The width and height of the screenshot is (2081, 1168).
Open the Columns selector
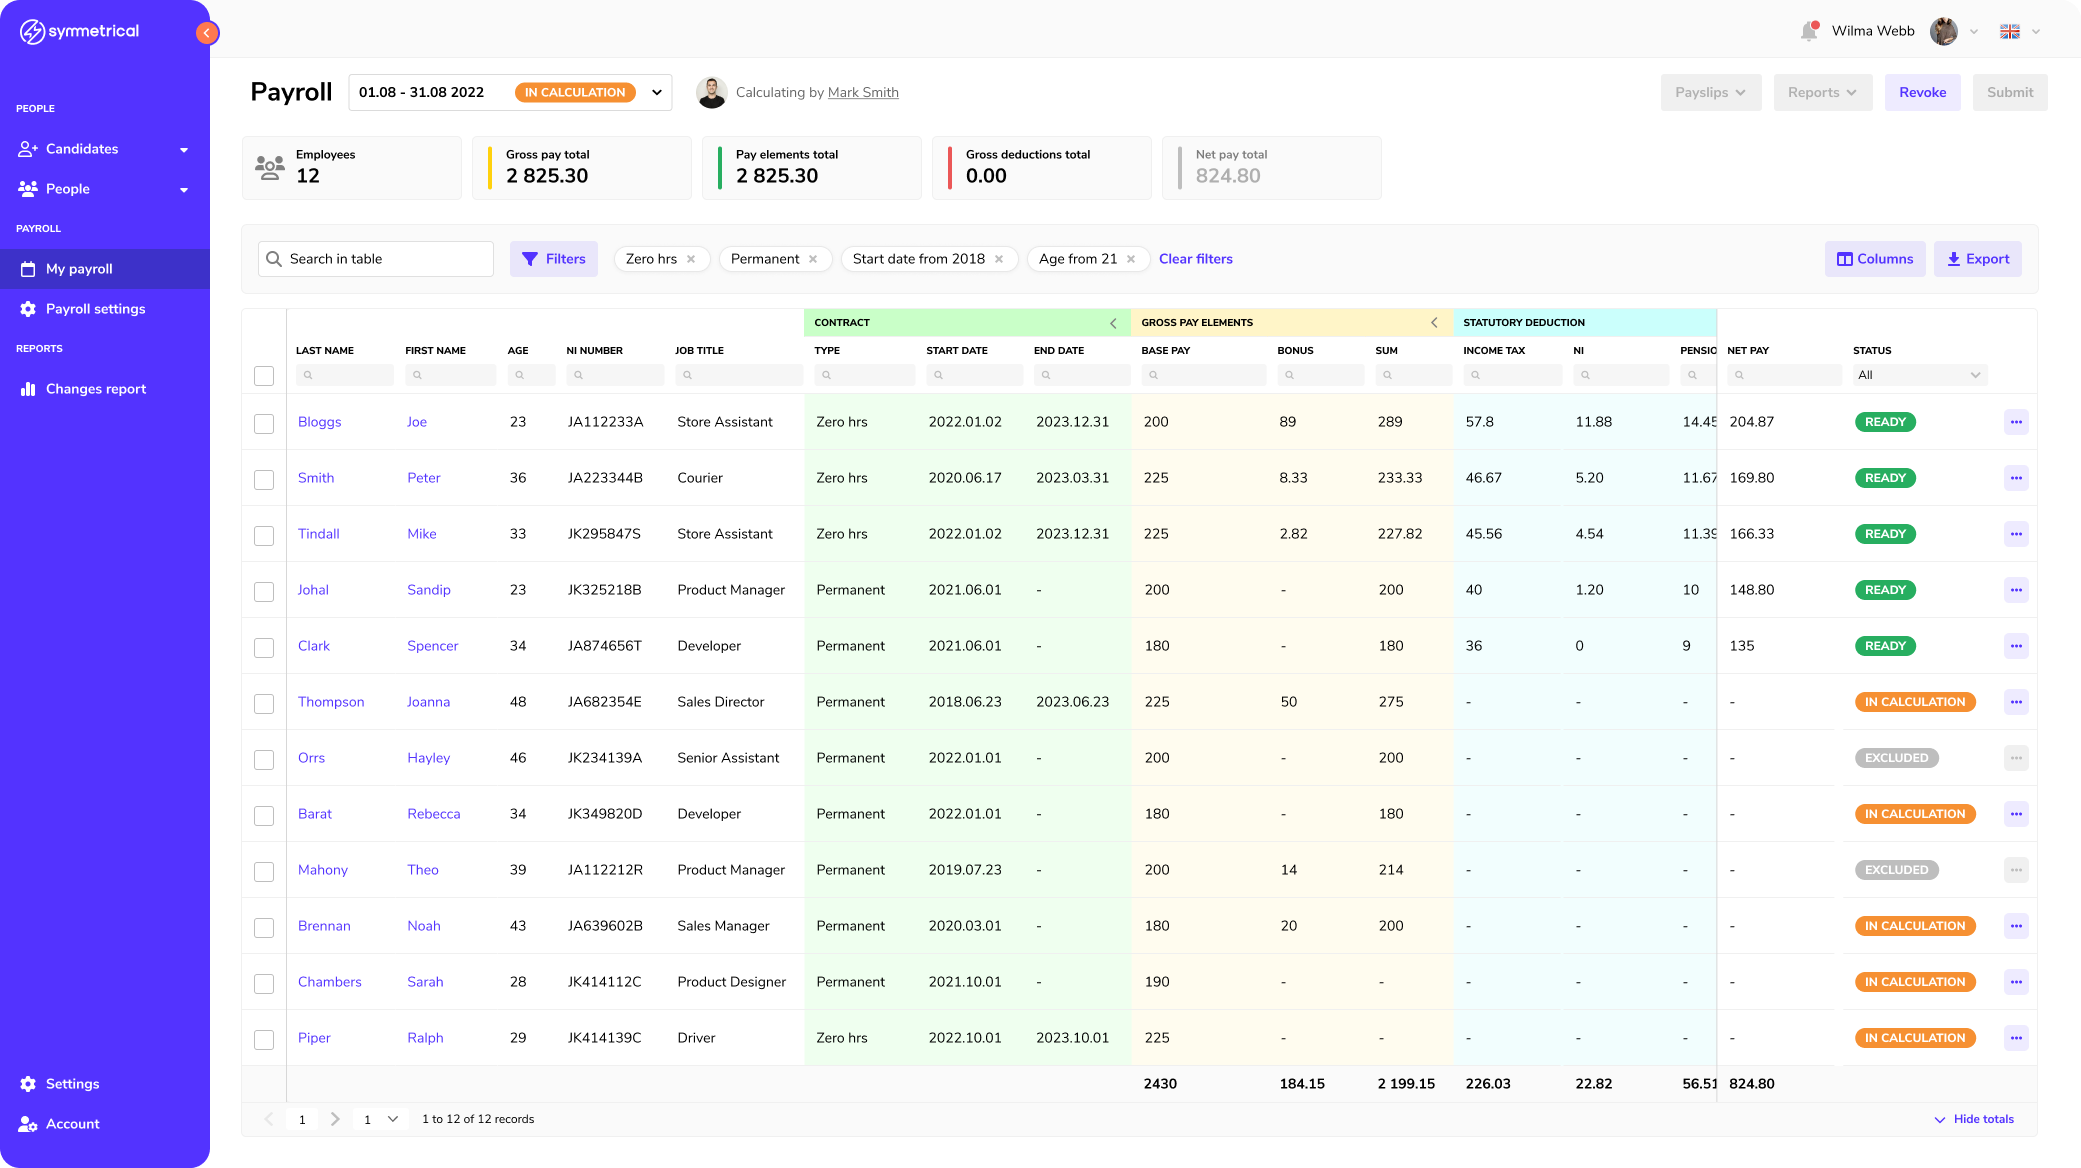click(x=1875, y=258)
